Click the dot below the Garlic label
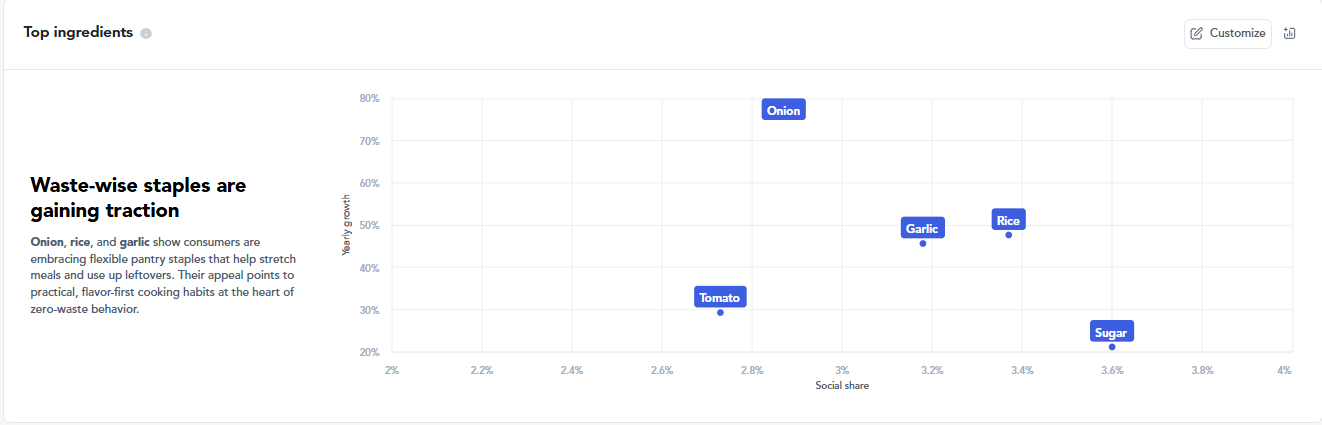This screenshot has width=1322, height=425. 922,243
